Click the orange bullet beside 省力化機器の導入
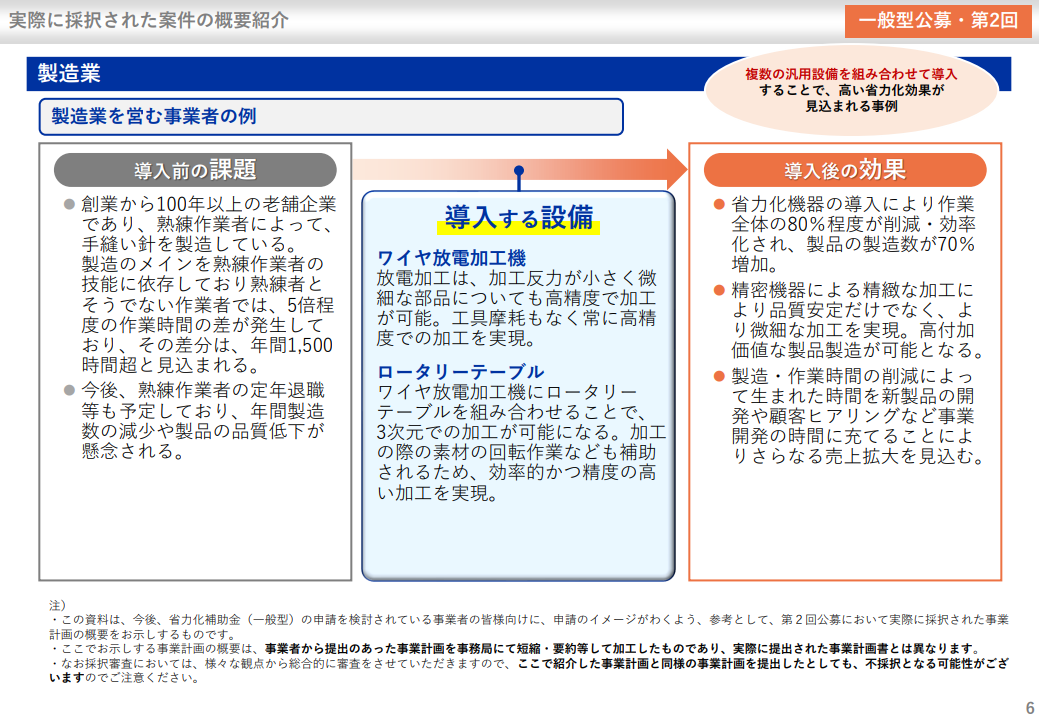Screen dimensions: 1039x718 (718, 204)
